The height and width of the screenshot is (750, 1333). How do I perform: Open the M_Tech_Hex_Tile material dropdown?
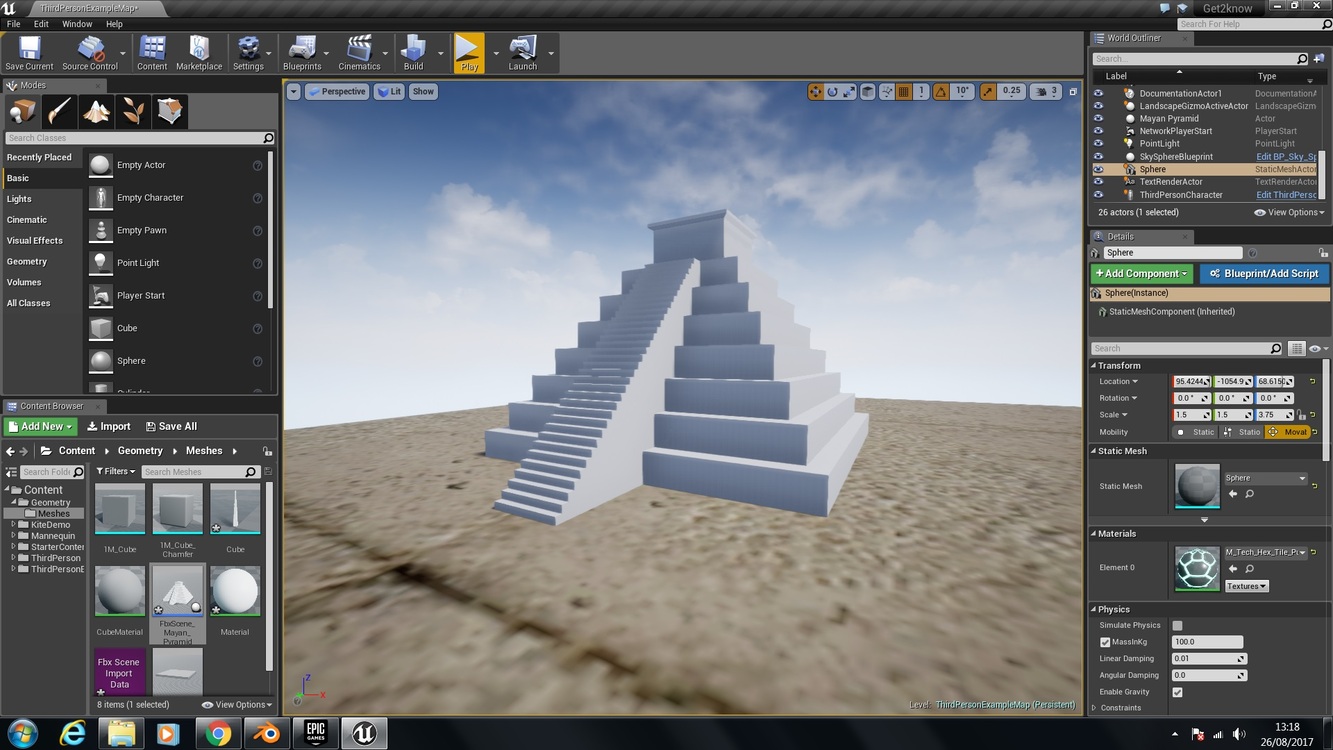1266,552
